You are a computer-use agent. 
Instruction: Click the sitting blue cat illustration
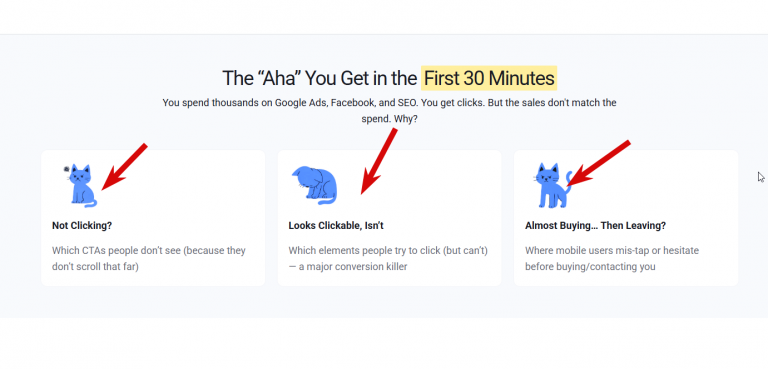83,186
